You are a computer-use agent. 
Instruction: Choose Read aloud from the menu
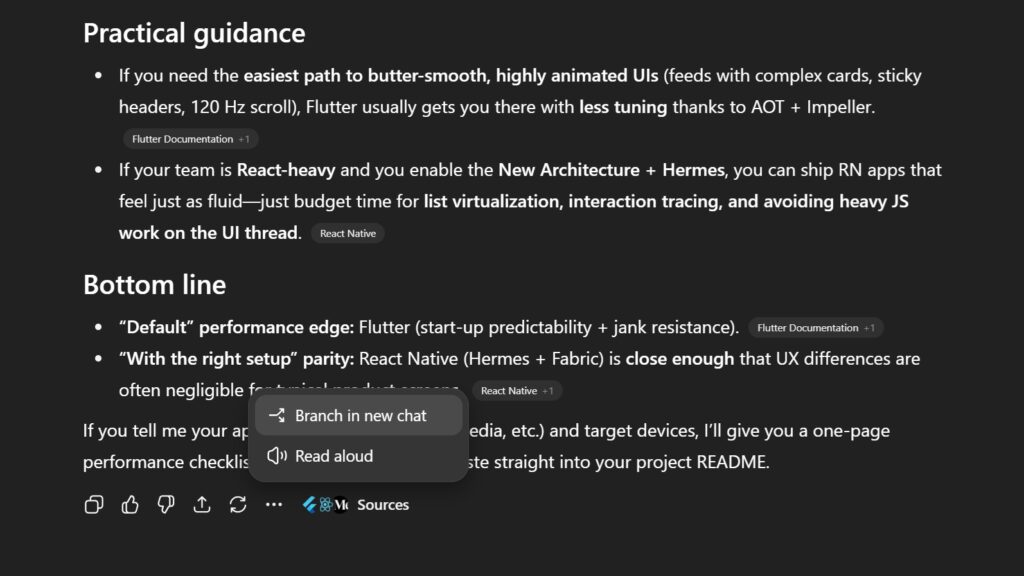pyautogui.click(x=334, y=456)
